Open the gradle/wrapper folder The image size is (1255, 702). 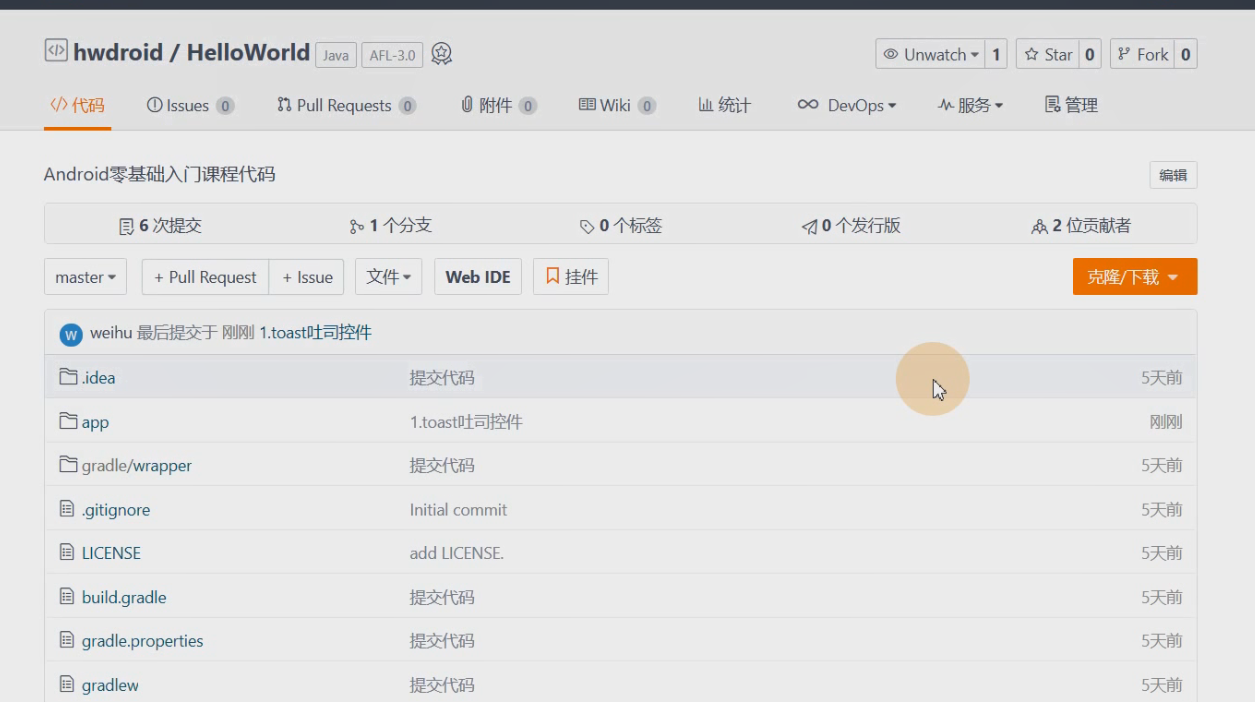click(137, 465)
